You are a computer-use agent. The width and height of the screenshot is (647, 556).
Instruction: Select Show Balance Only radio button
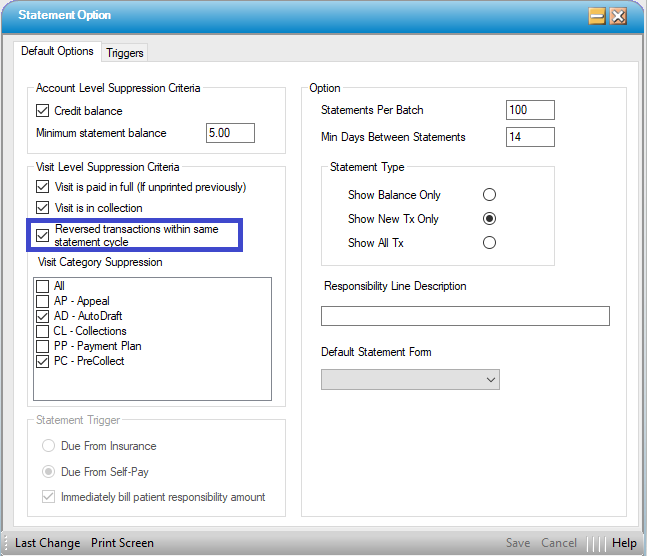489,195
